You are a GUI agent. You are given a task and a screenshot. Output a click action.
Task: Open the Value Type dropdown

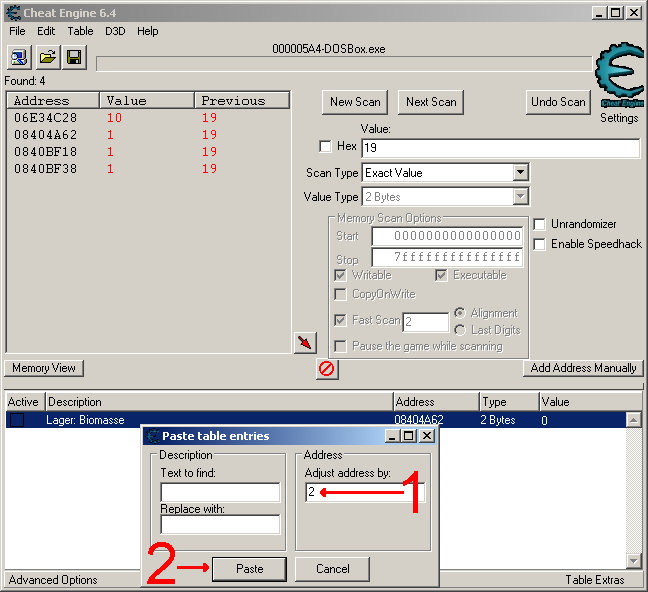coord(521,197)
